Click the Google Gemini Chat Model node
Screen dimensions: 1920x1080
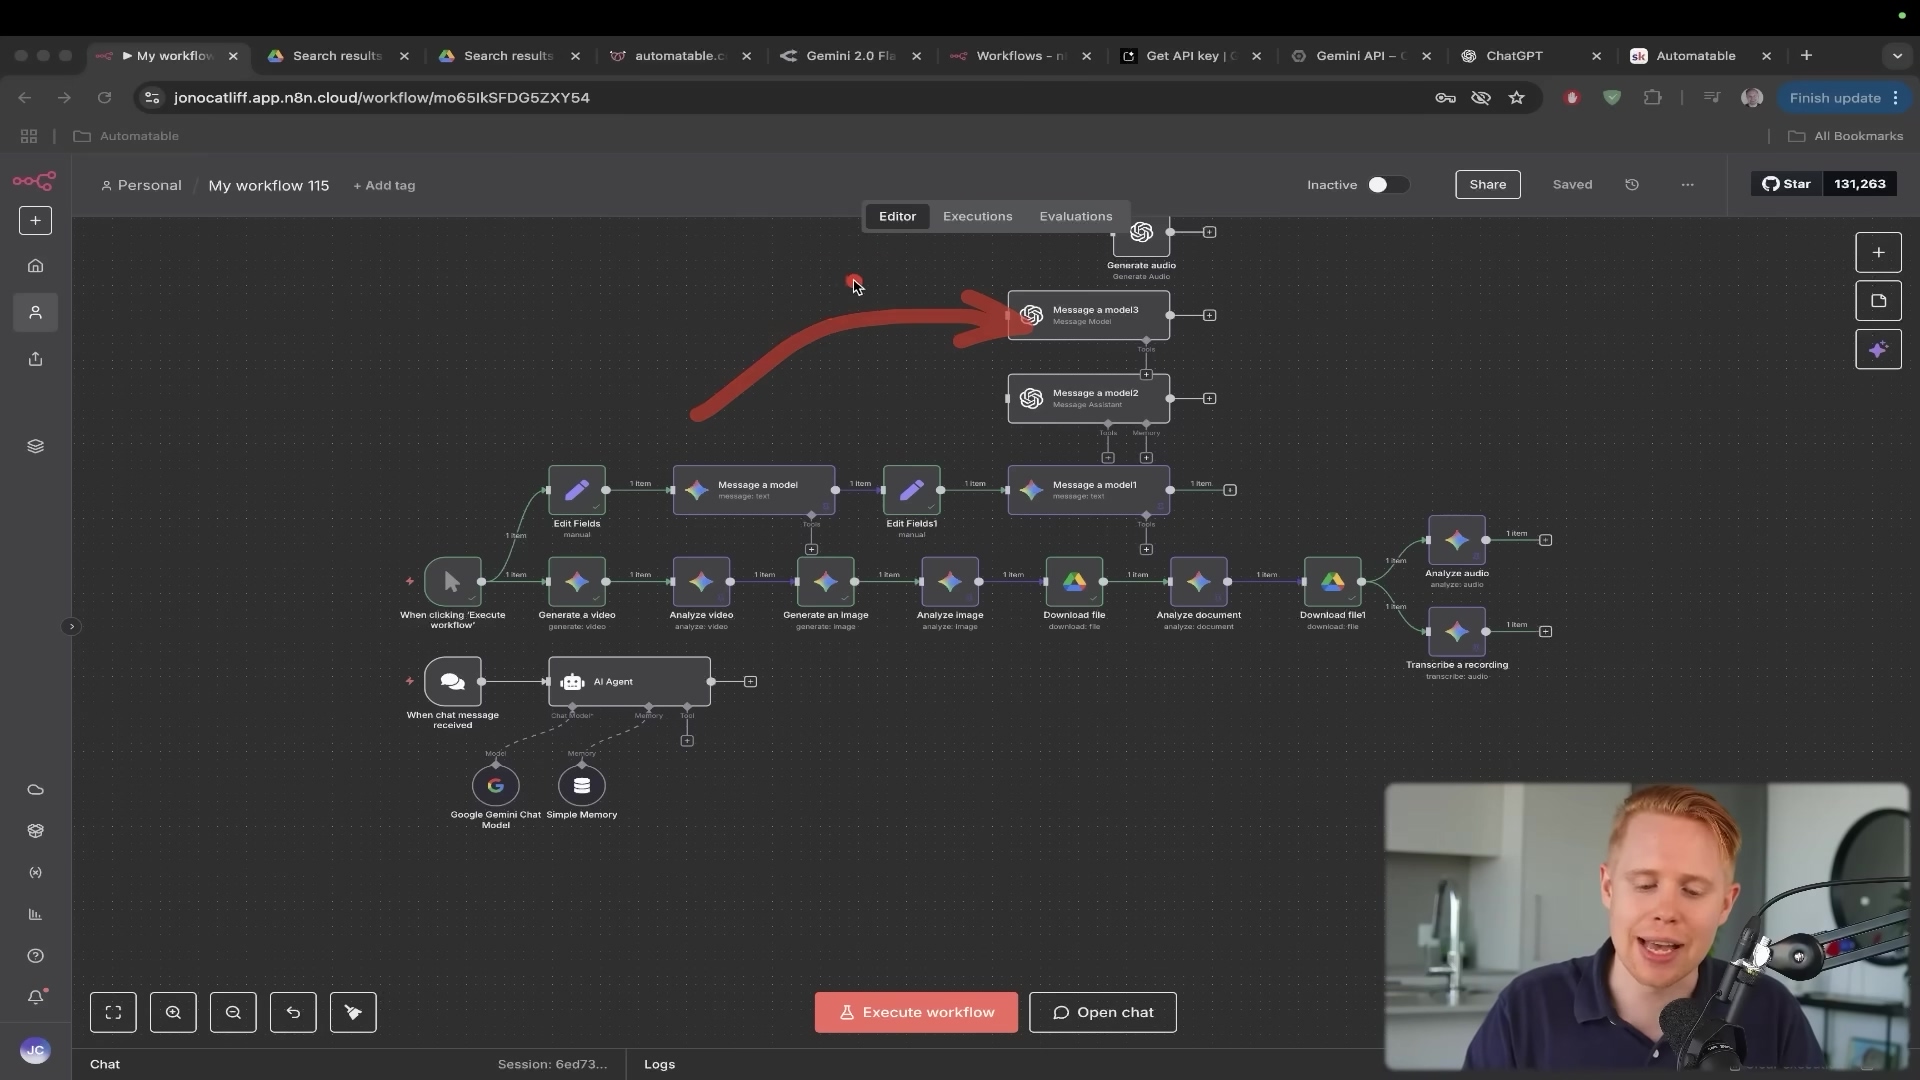(x=496, y=786)
